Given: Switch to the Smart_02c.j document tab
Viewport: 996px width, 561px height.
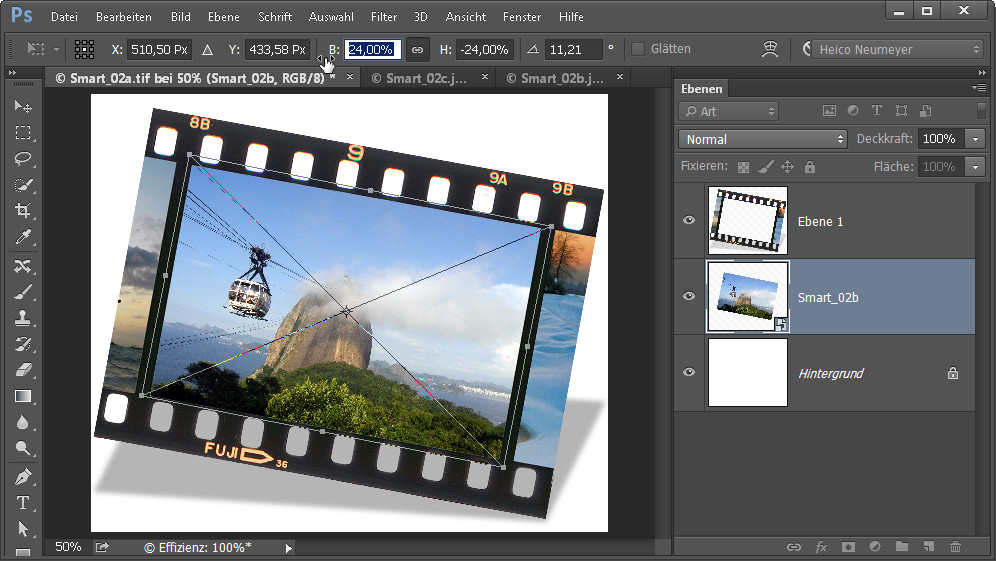Looking at the screenshot, I should [x=419, y=78].
